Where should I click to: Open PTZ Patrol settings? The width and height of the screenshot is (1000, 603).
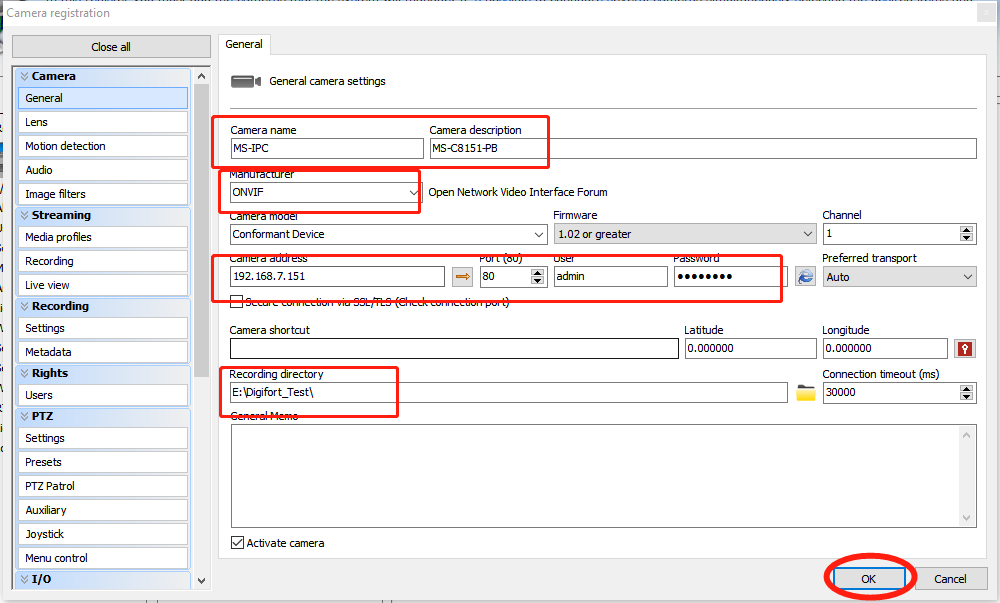pos(103,486)
